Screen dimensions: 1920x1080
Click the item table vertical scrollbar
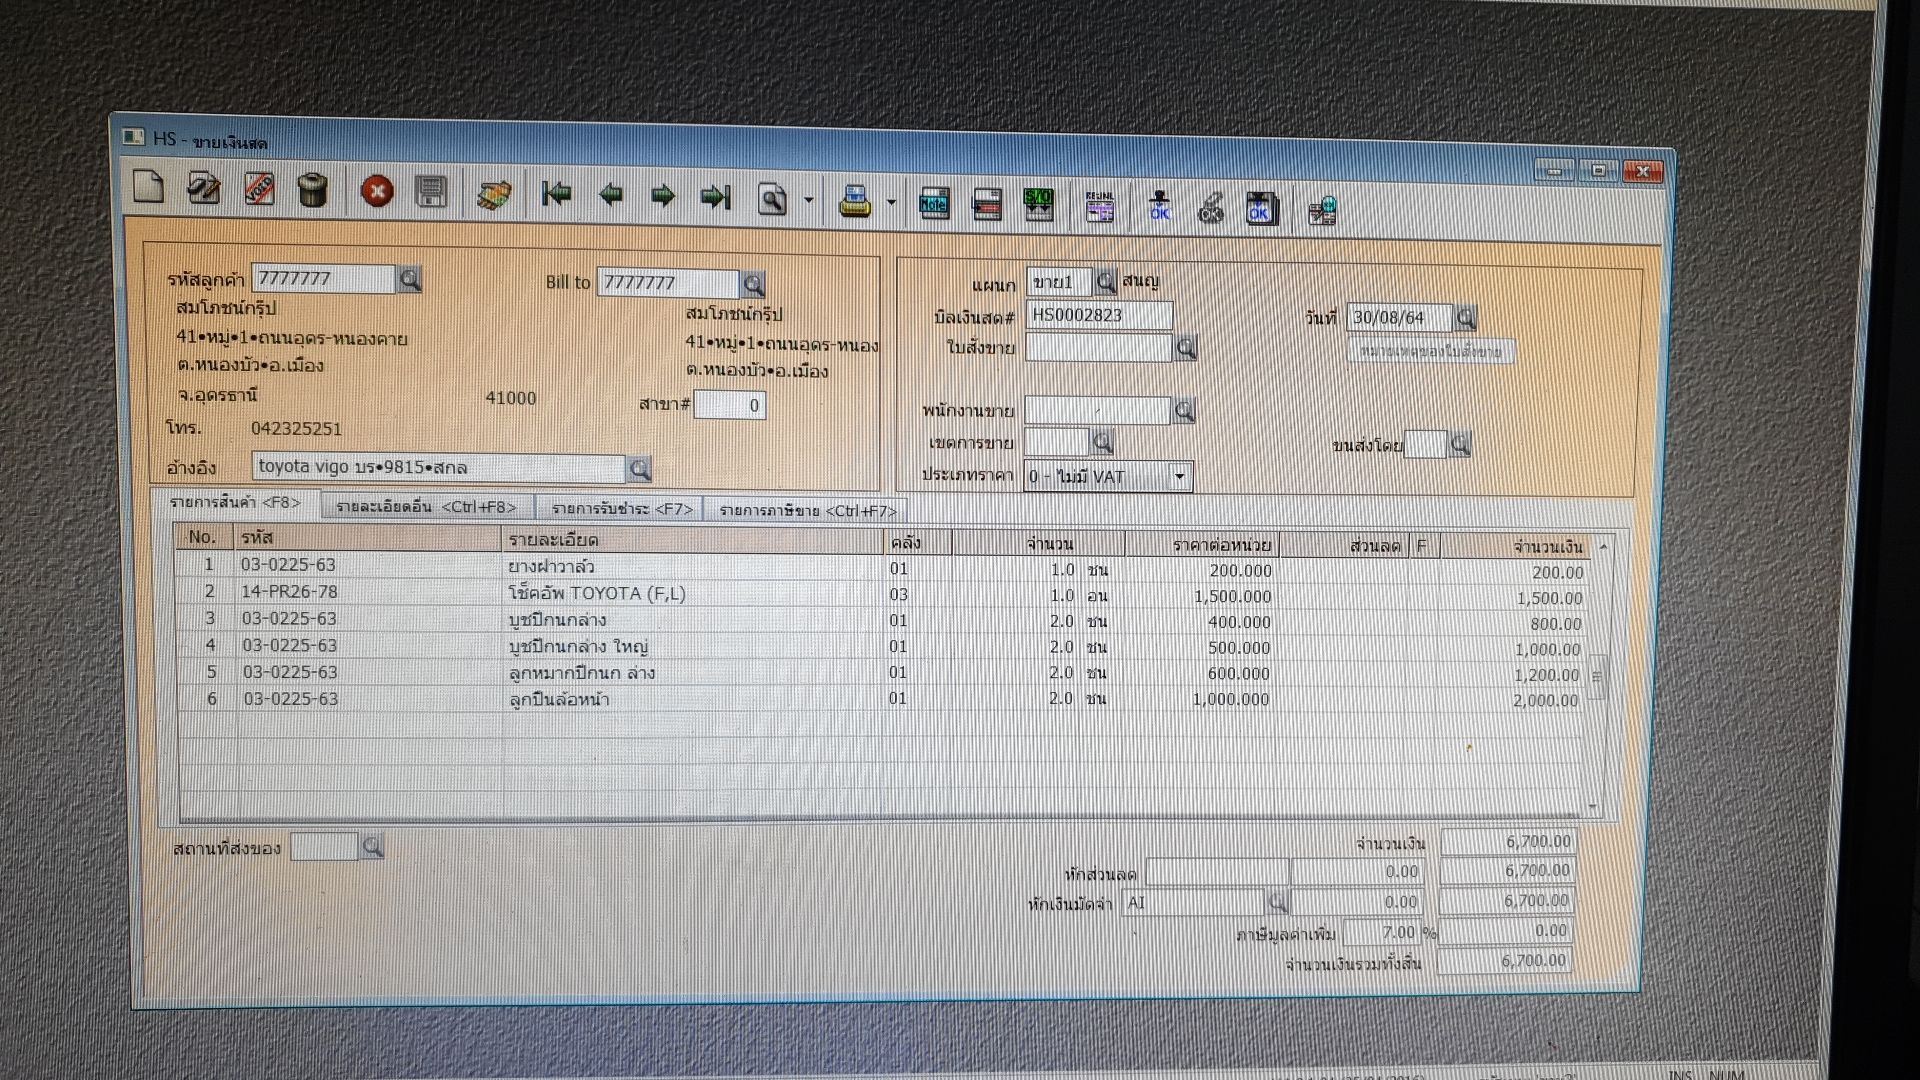pos(1597,677)
